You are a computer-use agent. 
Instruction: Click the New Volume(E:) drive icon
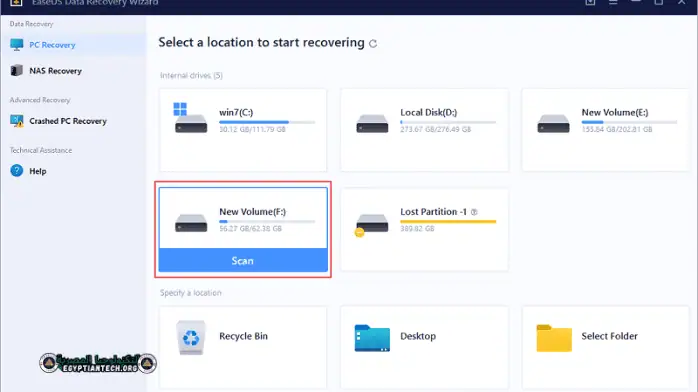point(553,123)
